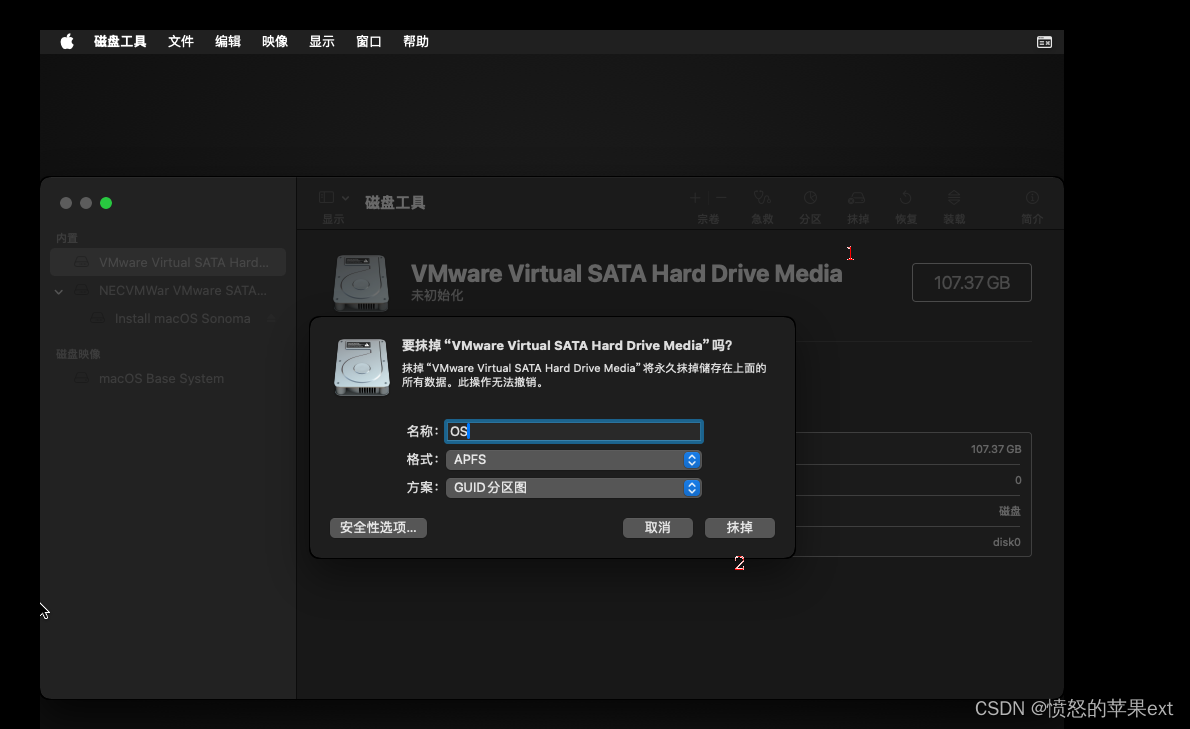Click the sidebar view toggle icon
The image size is (1190, 729).
(326, 198)
